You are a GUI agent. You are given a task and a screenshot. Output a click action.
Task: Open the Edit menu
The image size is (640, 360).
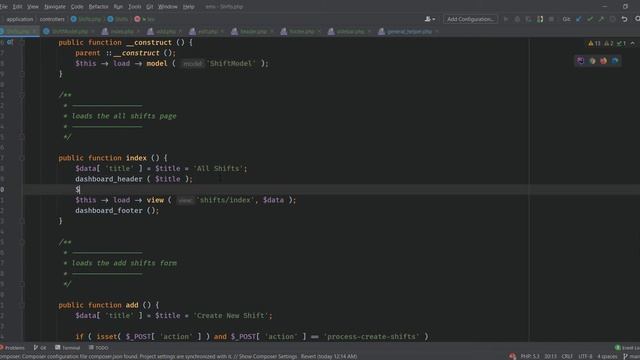pos(17,7)
